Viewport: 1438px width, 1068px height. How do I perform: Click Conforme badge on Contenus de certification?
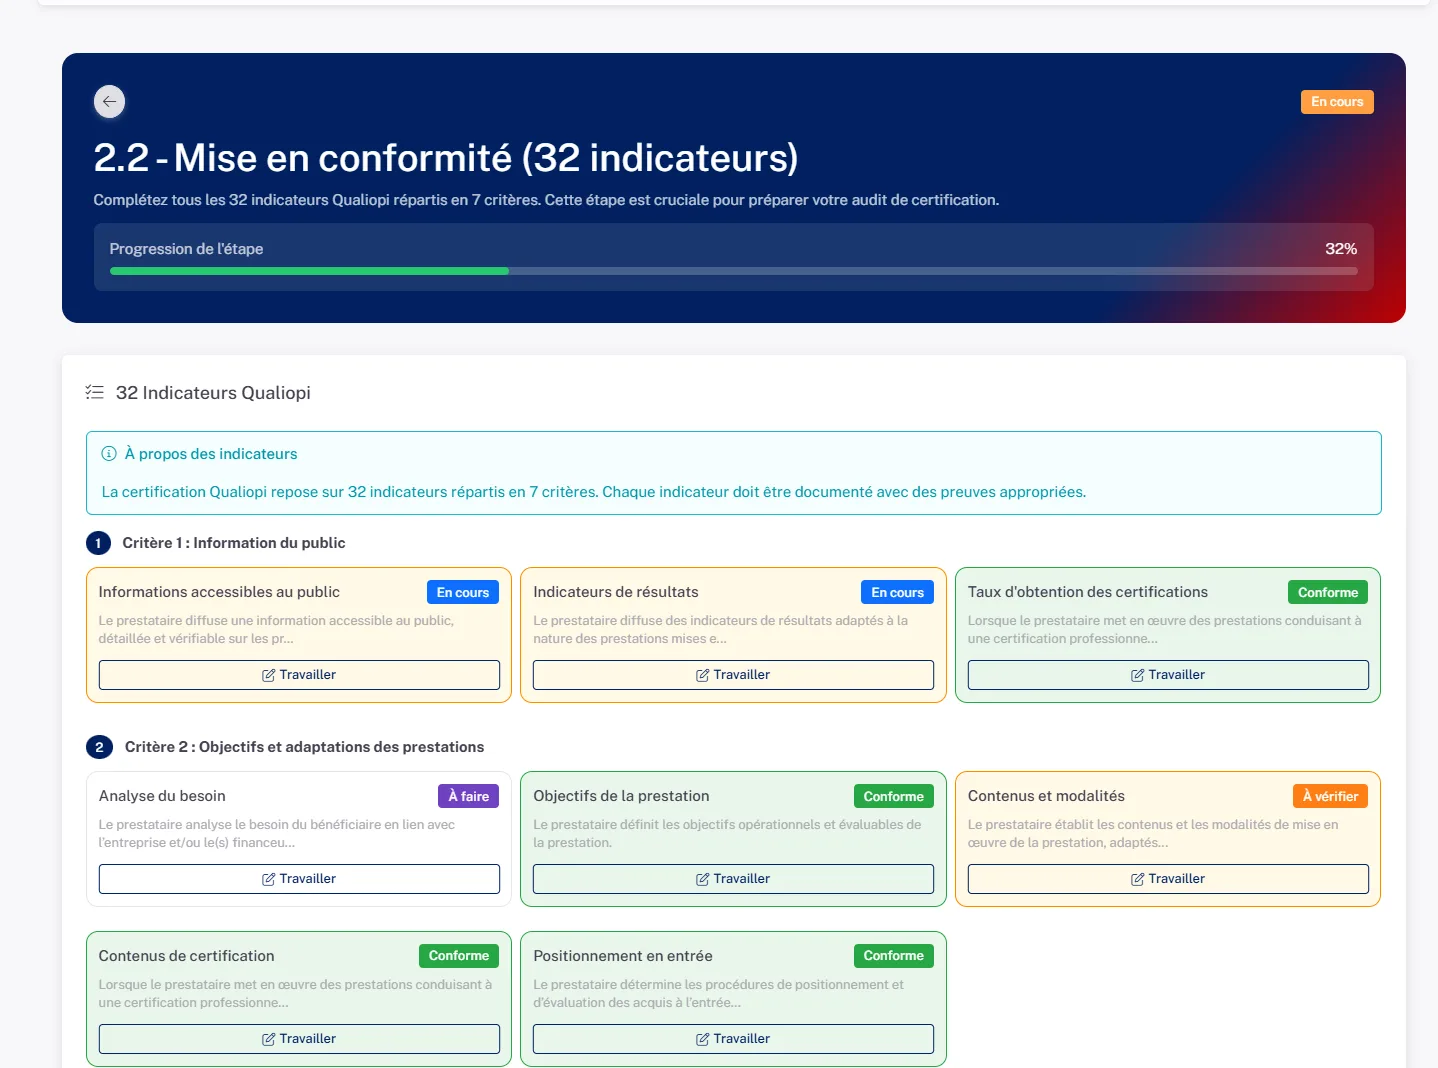459,956
